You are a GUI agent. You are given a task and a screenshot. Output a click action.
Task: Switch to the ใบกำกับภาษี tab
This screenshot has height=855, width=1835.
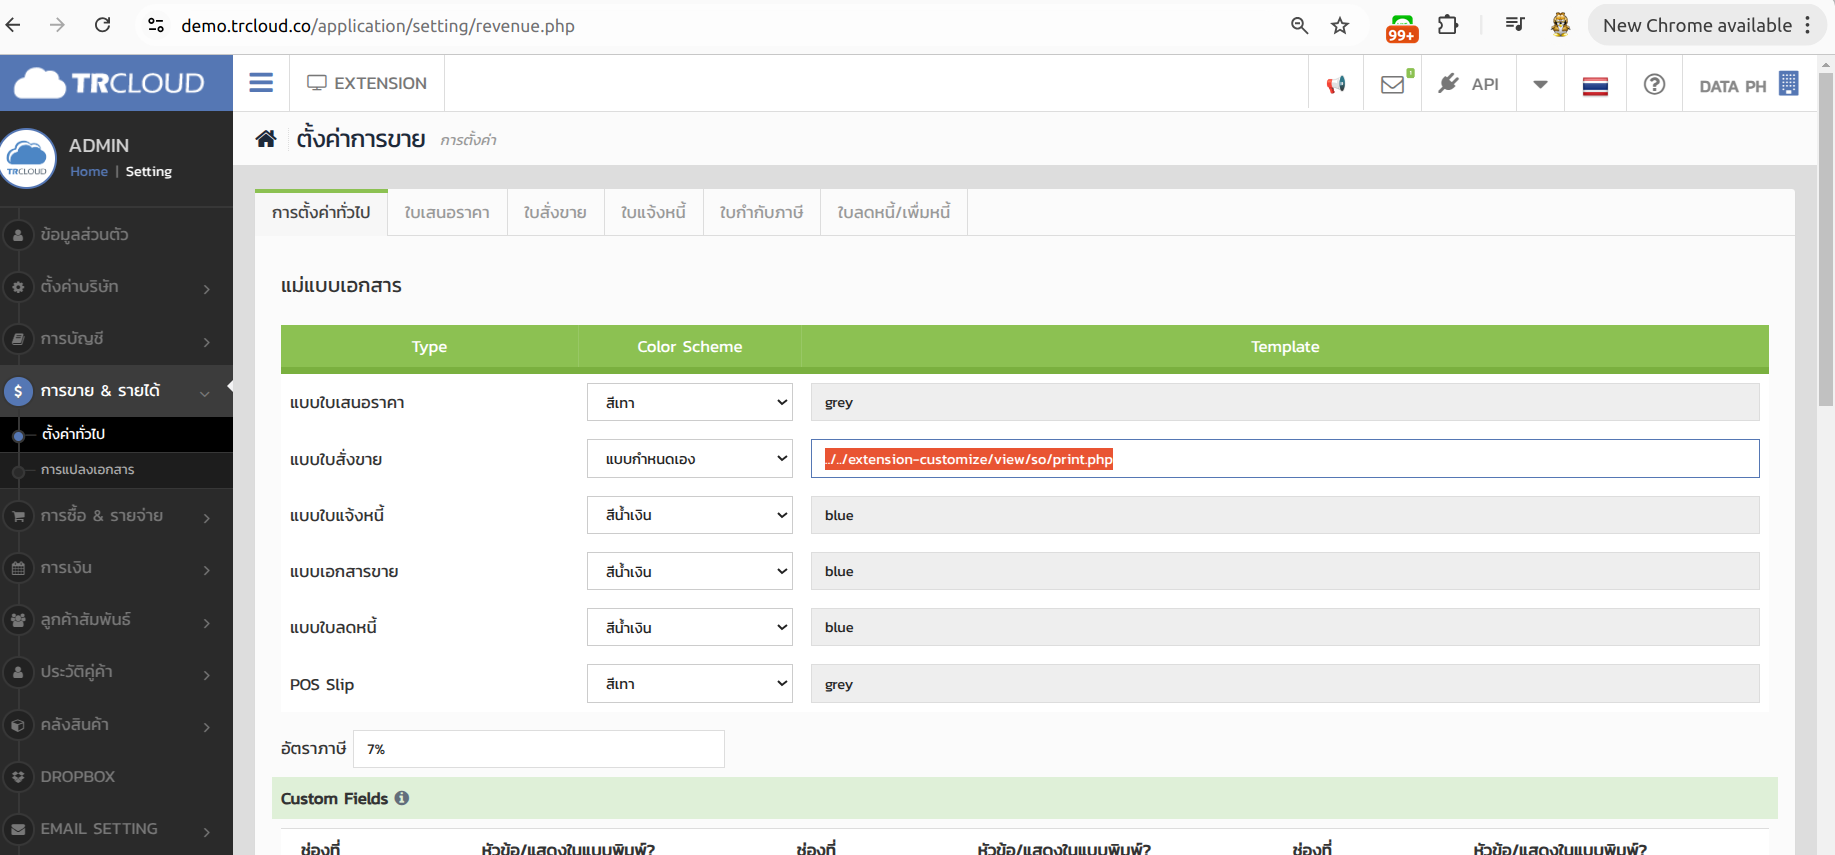(x=761, y=213)
